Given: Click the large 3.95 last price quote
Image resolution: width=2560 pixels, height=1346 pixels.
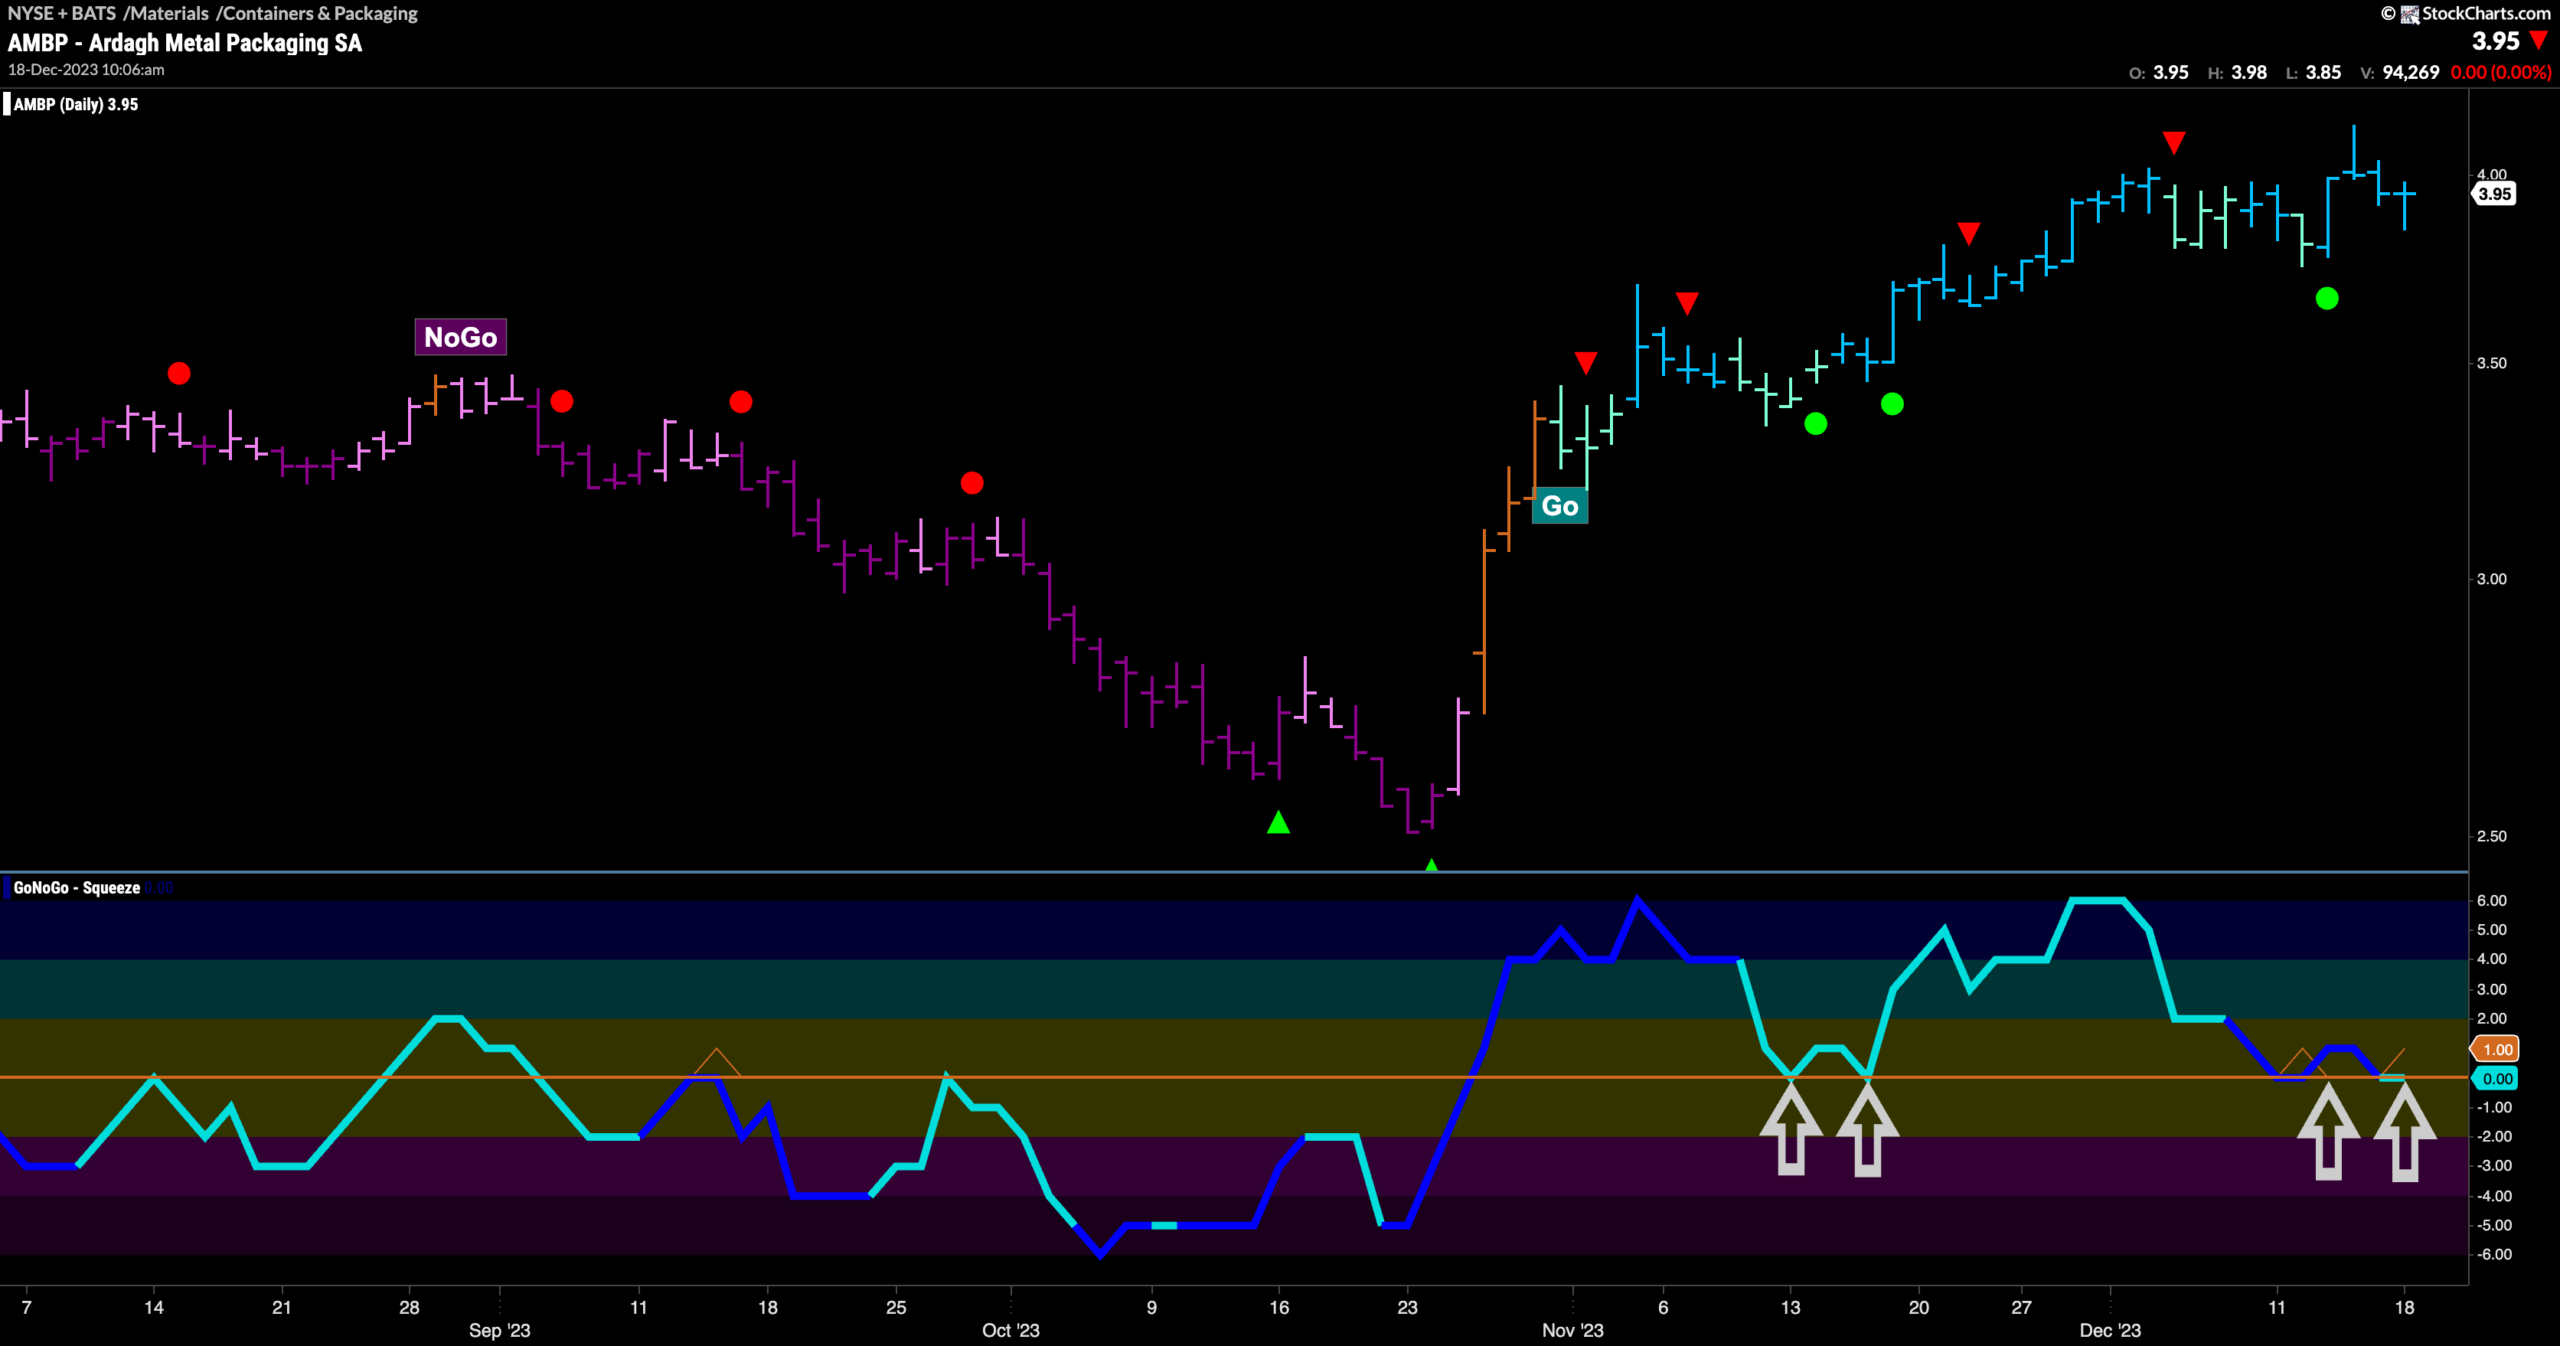Looking at the screenshot, I should [x=2495, y=41].
